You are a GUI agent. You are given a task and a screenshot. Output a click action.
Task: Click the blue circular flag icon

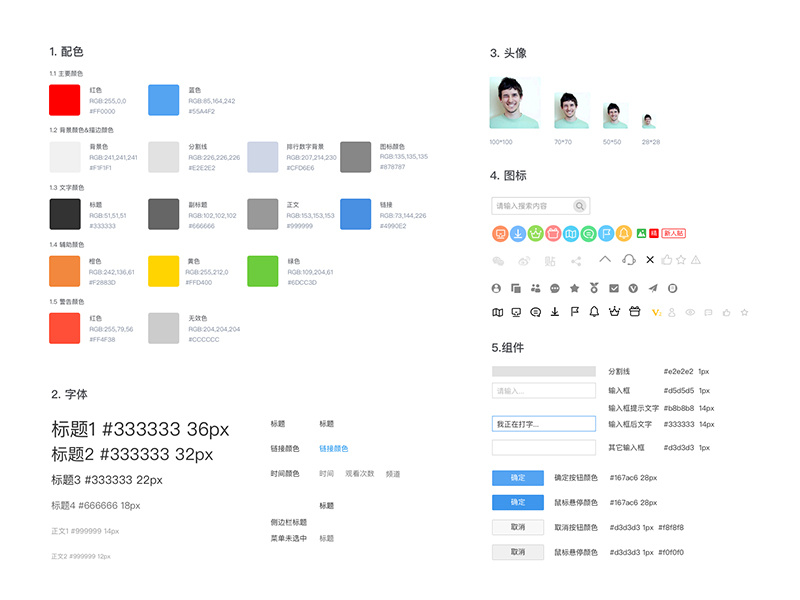pos(606,234)
